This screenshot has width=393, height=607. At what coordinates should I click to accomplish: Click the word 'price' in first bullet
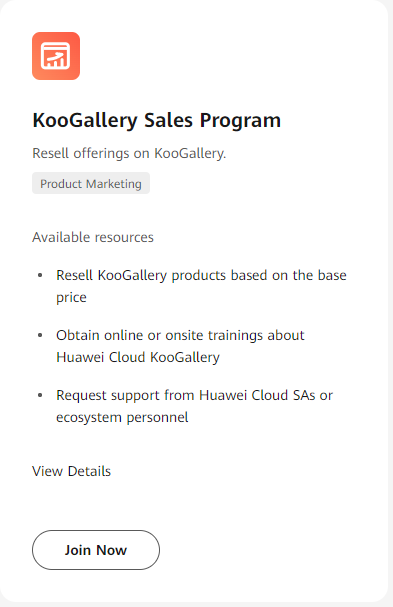pos(71,298)
